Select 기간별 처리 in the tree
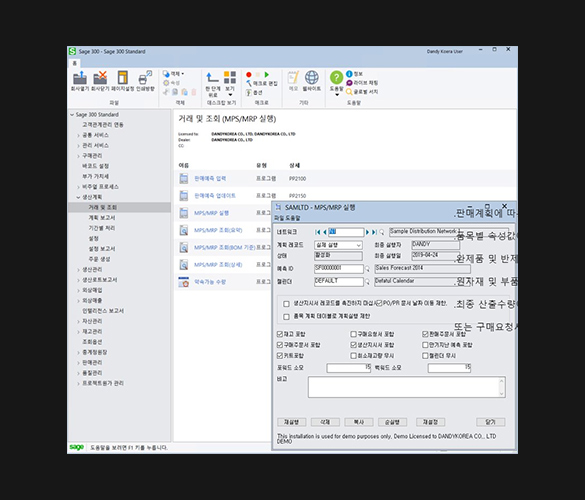 (101, 228)
